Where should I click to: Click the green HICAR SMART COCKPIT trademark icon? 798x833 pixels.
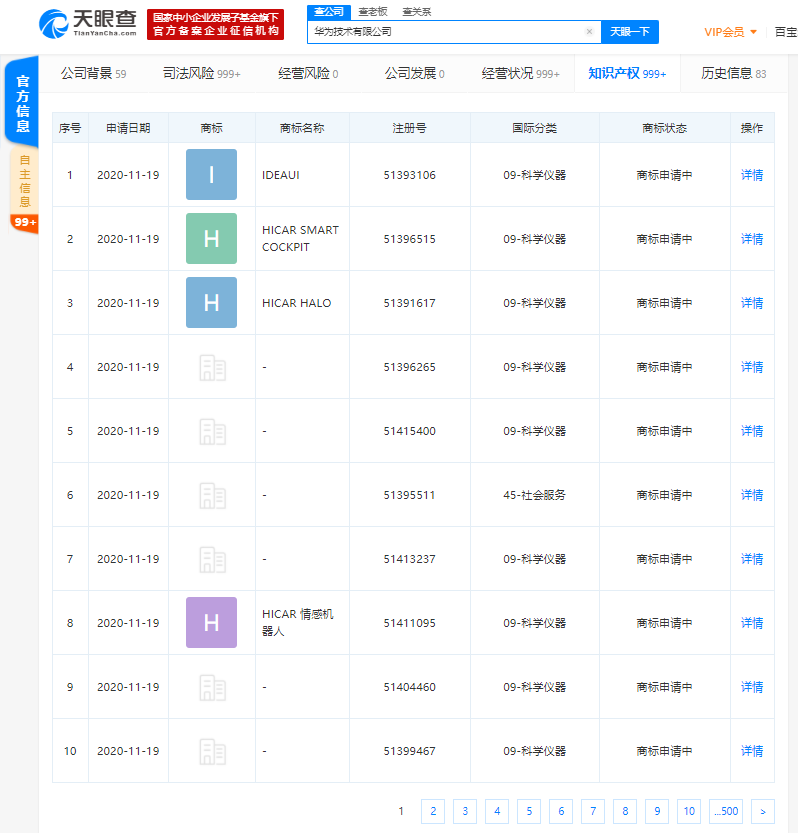click(211, 239)
